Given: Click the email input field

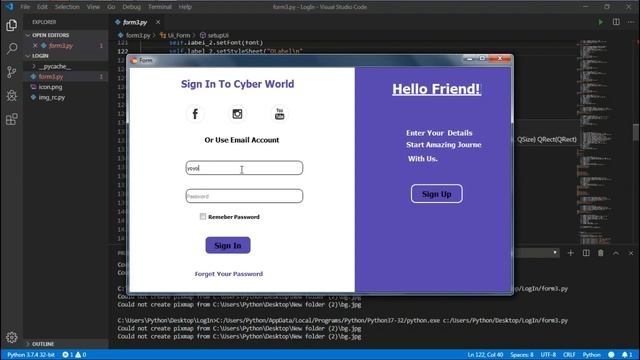Looking at the screenshot, I should tap(244, 168).
